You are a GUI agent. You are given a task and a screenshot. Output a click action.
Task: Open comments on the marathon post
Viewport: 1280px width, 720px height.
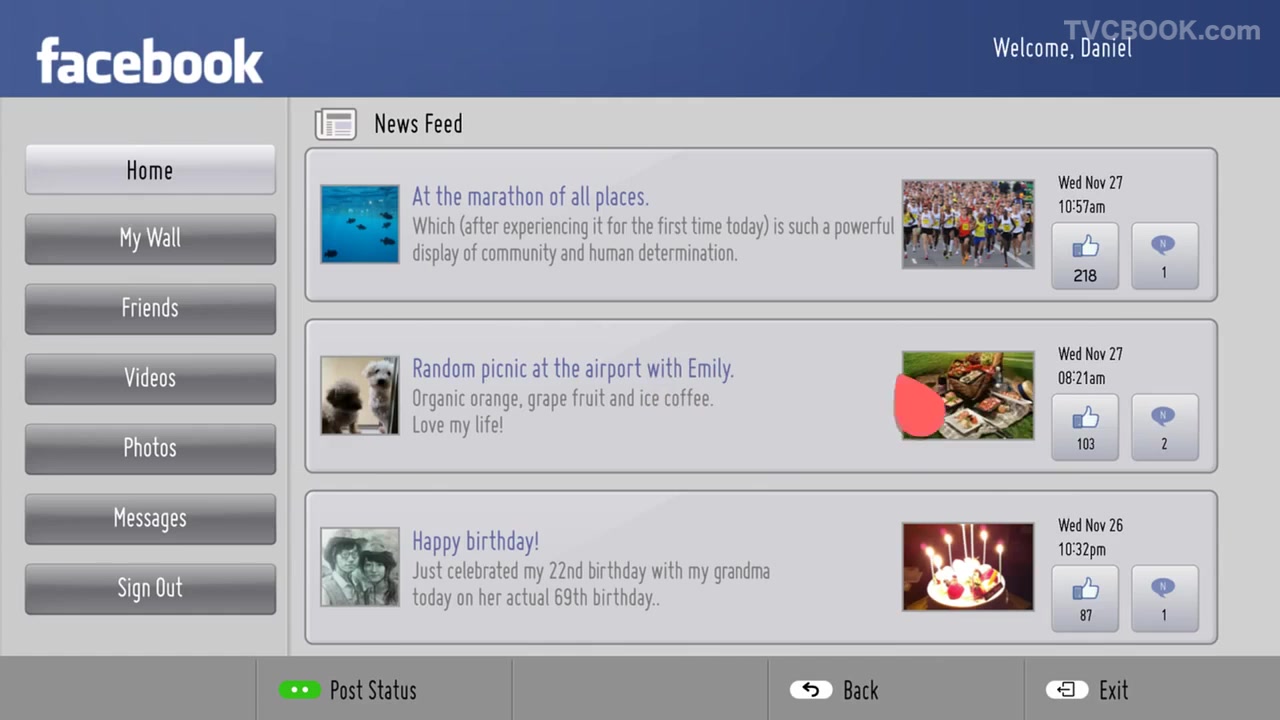point(1165,256)
